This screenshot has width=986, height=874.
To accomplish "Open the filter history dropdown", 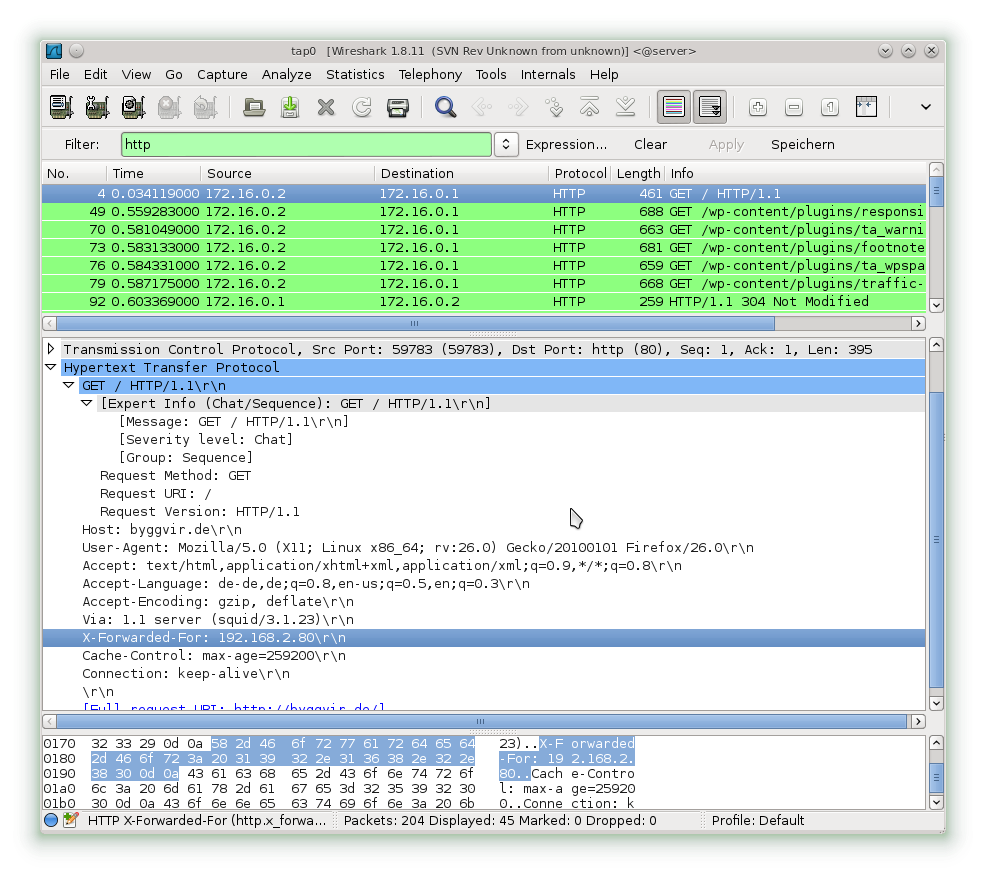I will pyautogui.click(x=506, y=144).
